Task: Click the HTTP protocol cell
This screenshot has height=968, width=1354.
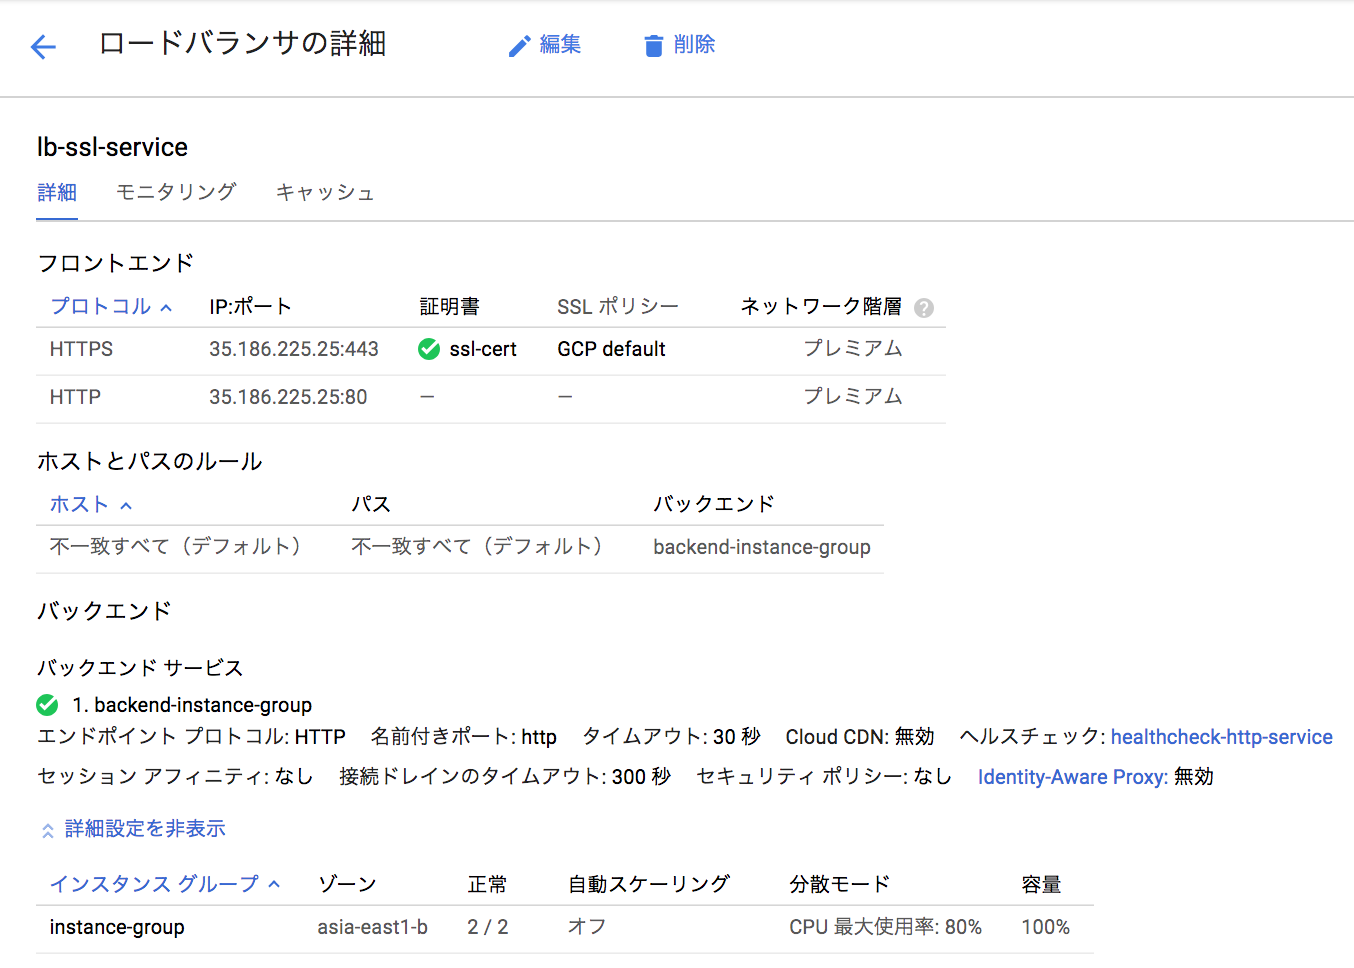Action: pyautogui.click(x=75, y=397)
